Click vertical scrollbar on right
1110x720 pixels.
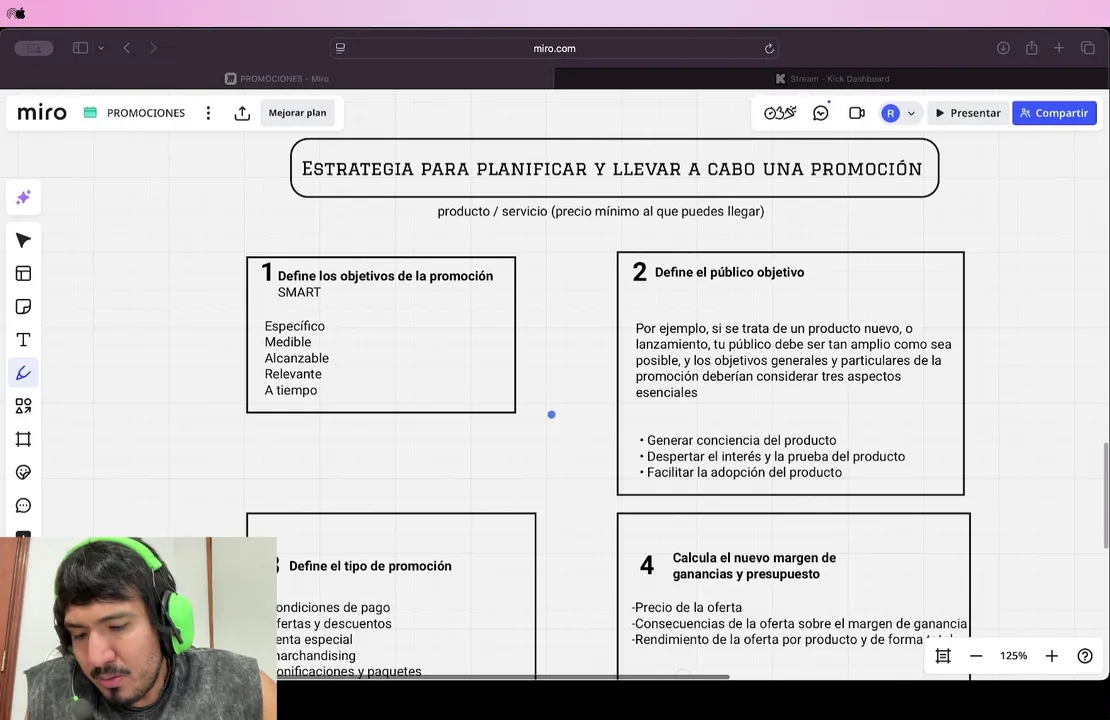pyautogui.click(x=1106, y=495)
